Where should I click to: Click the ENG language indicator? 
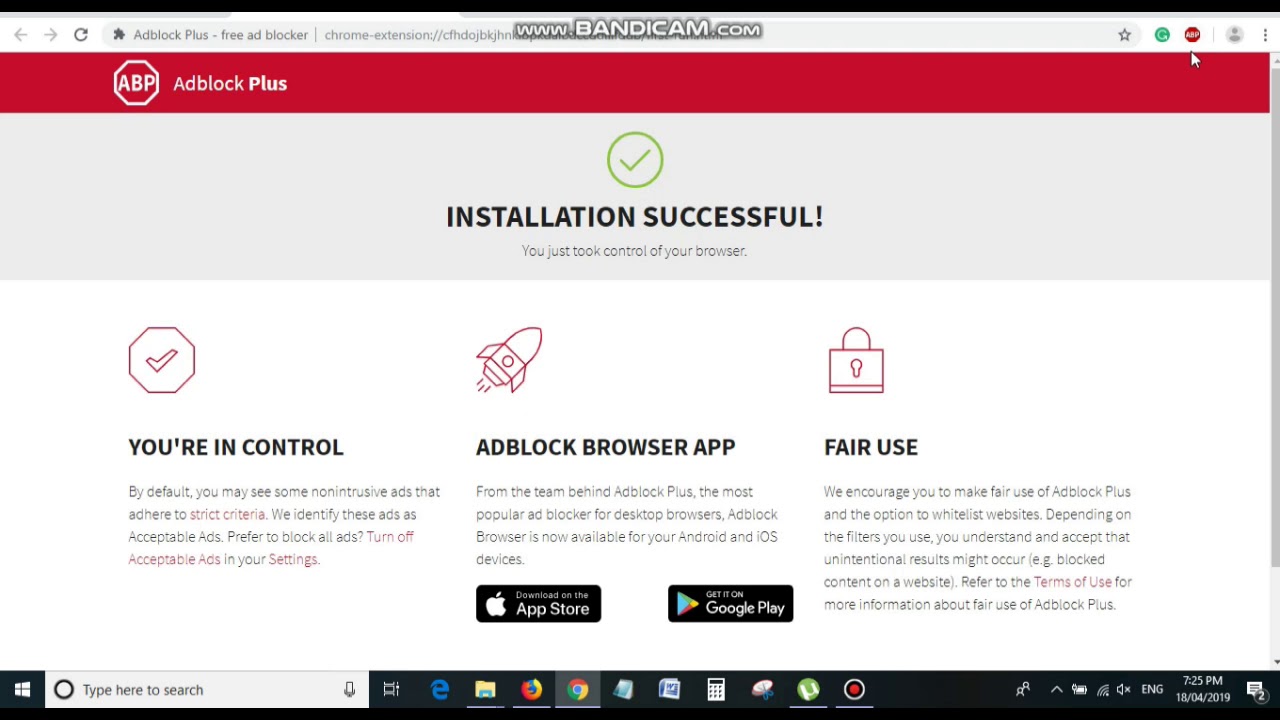click(1152, 690)
